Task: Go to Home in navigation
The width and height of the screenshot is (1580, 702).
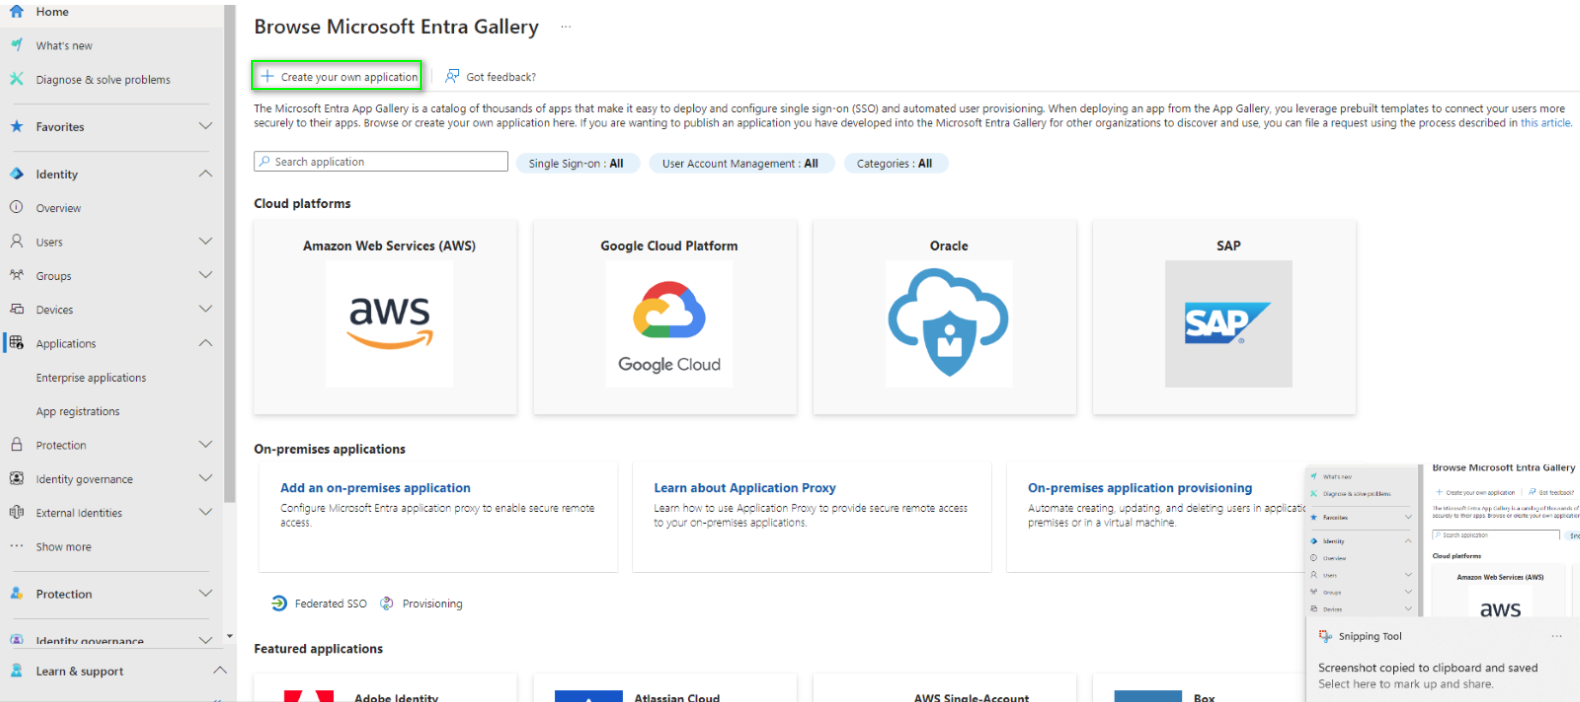Action: point(110,12)
